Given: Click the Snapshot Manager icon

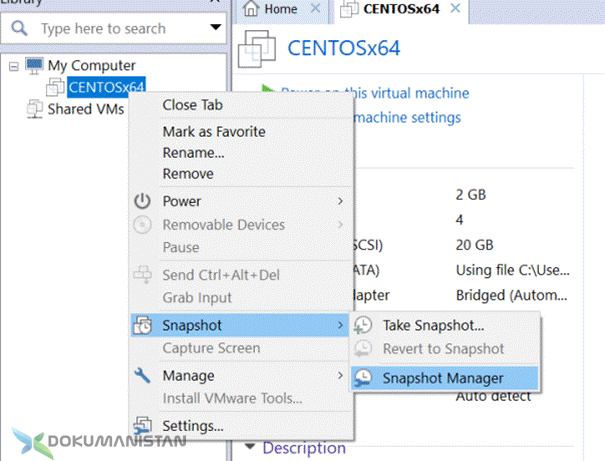Looking at the screenshot, I should (x=363, y=378).
